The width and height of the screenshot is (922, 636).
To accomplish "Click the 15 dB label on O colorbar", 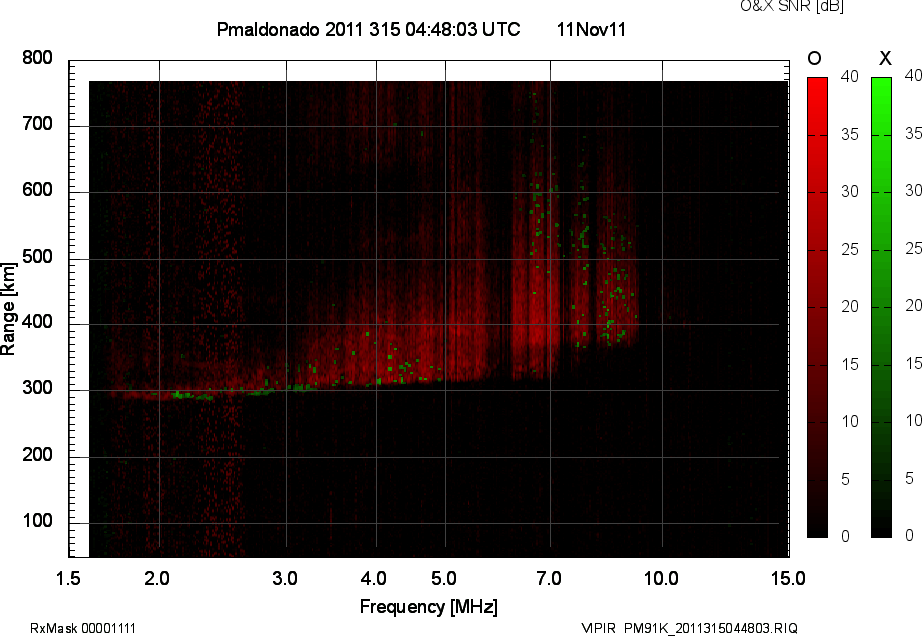I will [850, 364].
